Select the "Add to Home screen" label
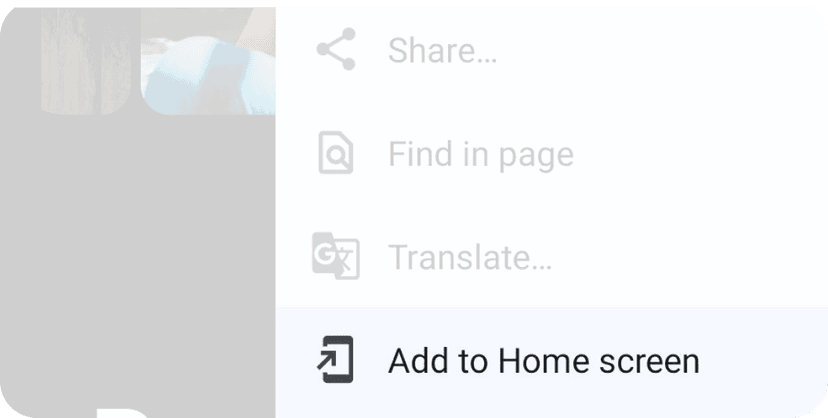This screenshot has height=418, width=828. pyautogui.click(x=543, y=361)
